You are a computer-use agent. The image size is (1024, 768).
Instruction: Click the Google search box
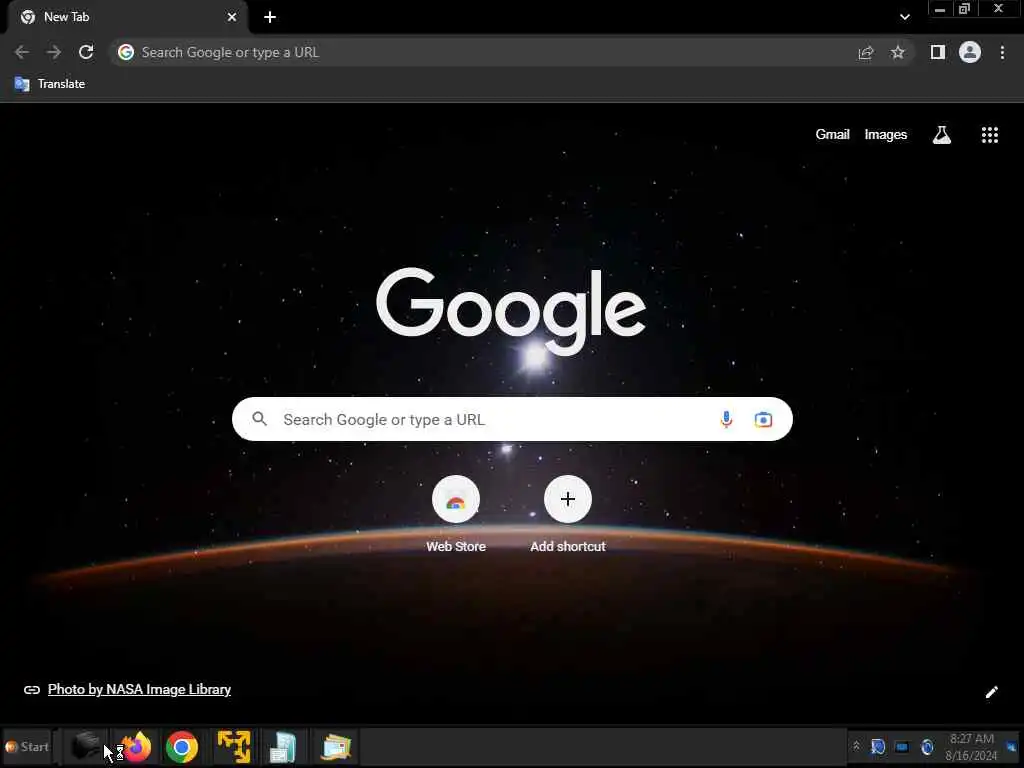(512, 419)
